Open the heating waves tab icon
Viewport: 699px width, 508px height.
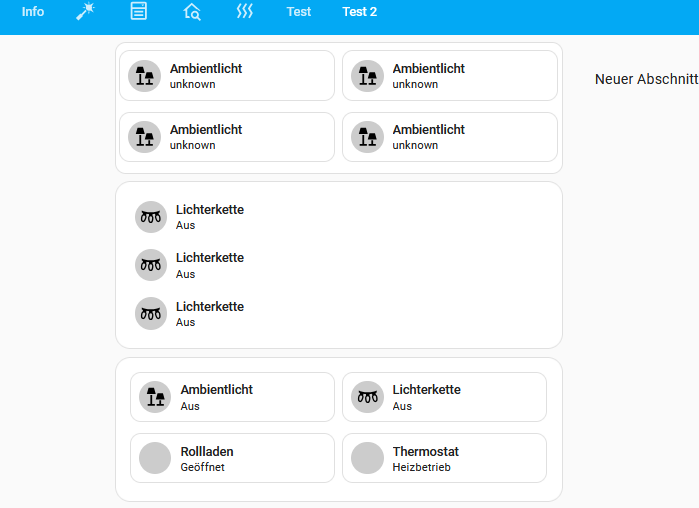click(x=245, y=11)
